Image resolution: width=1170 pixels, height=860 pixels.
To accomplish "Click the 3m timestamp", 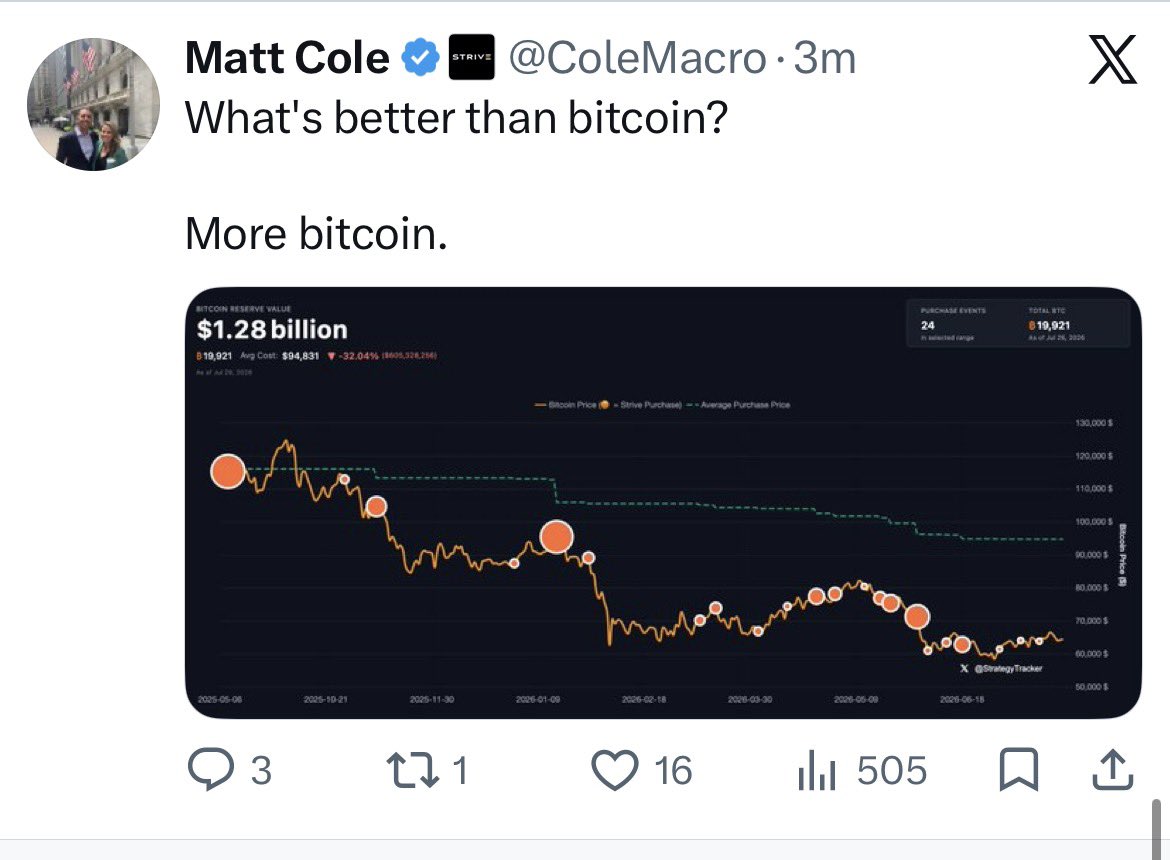I will click(824, 58).
